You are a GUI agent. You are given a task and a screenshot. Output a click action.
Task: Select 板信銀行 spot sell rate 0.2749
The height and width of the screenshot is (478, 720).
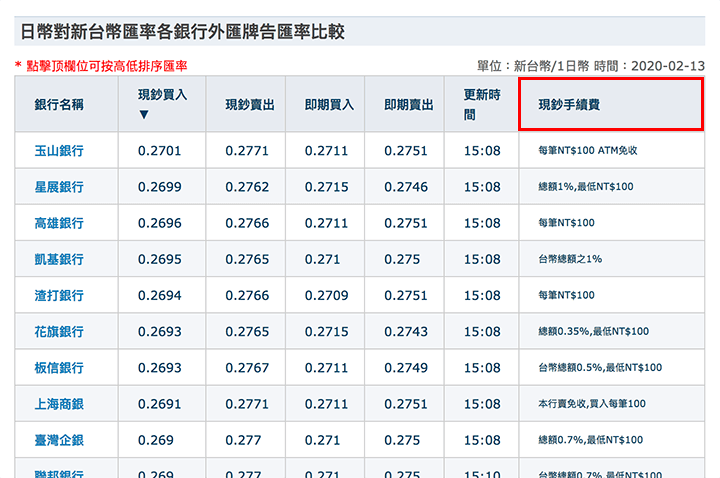pyautogui.click(x=406, y=368)
